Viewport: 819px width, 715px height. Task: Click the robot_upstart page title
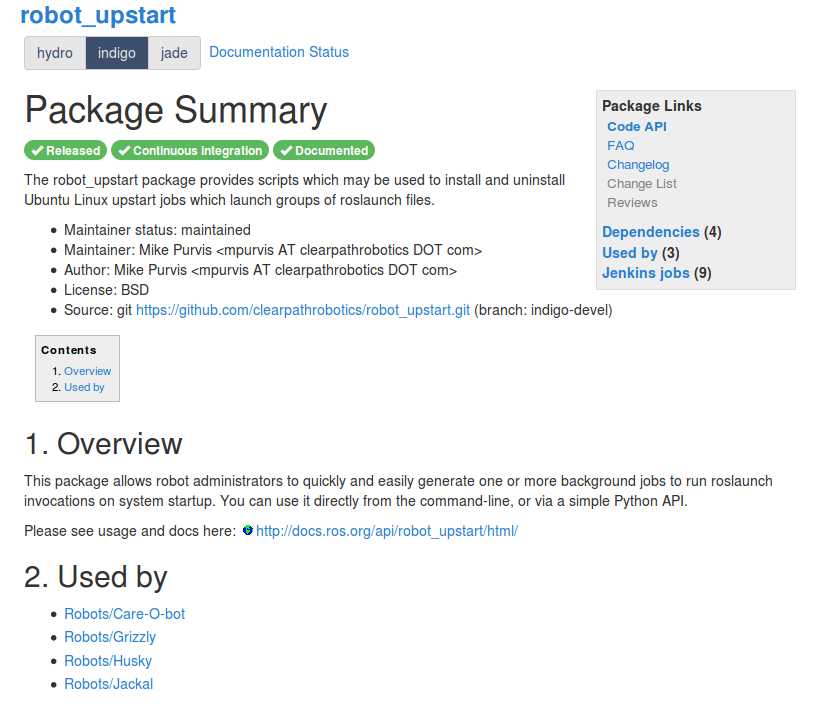98,15
